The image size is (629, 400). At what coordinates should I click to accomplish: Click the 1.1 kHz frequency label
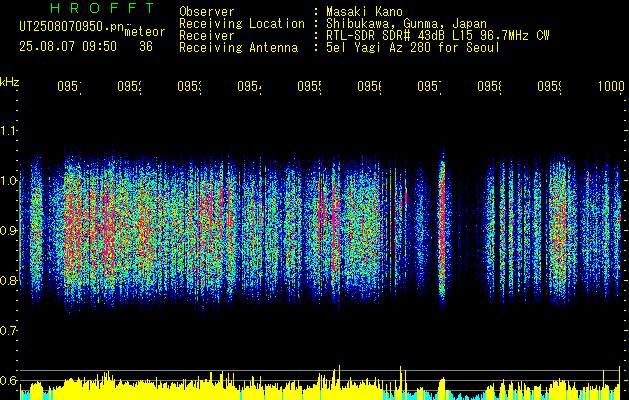8,131
